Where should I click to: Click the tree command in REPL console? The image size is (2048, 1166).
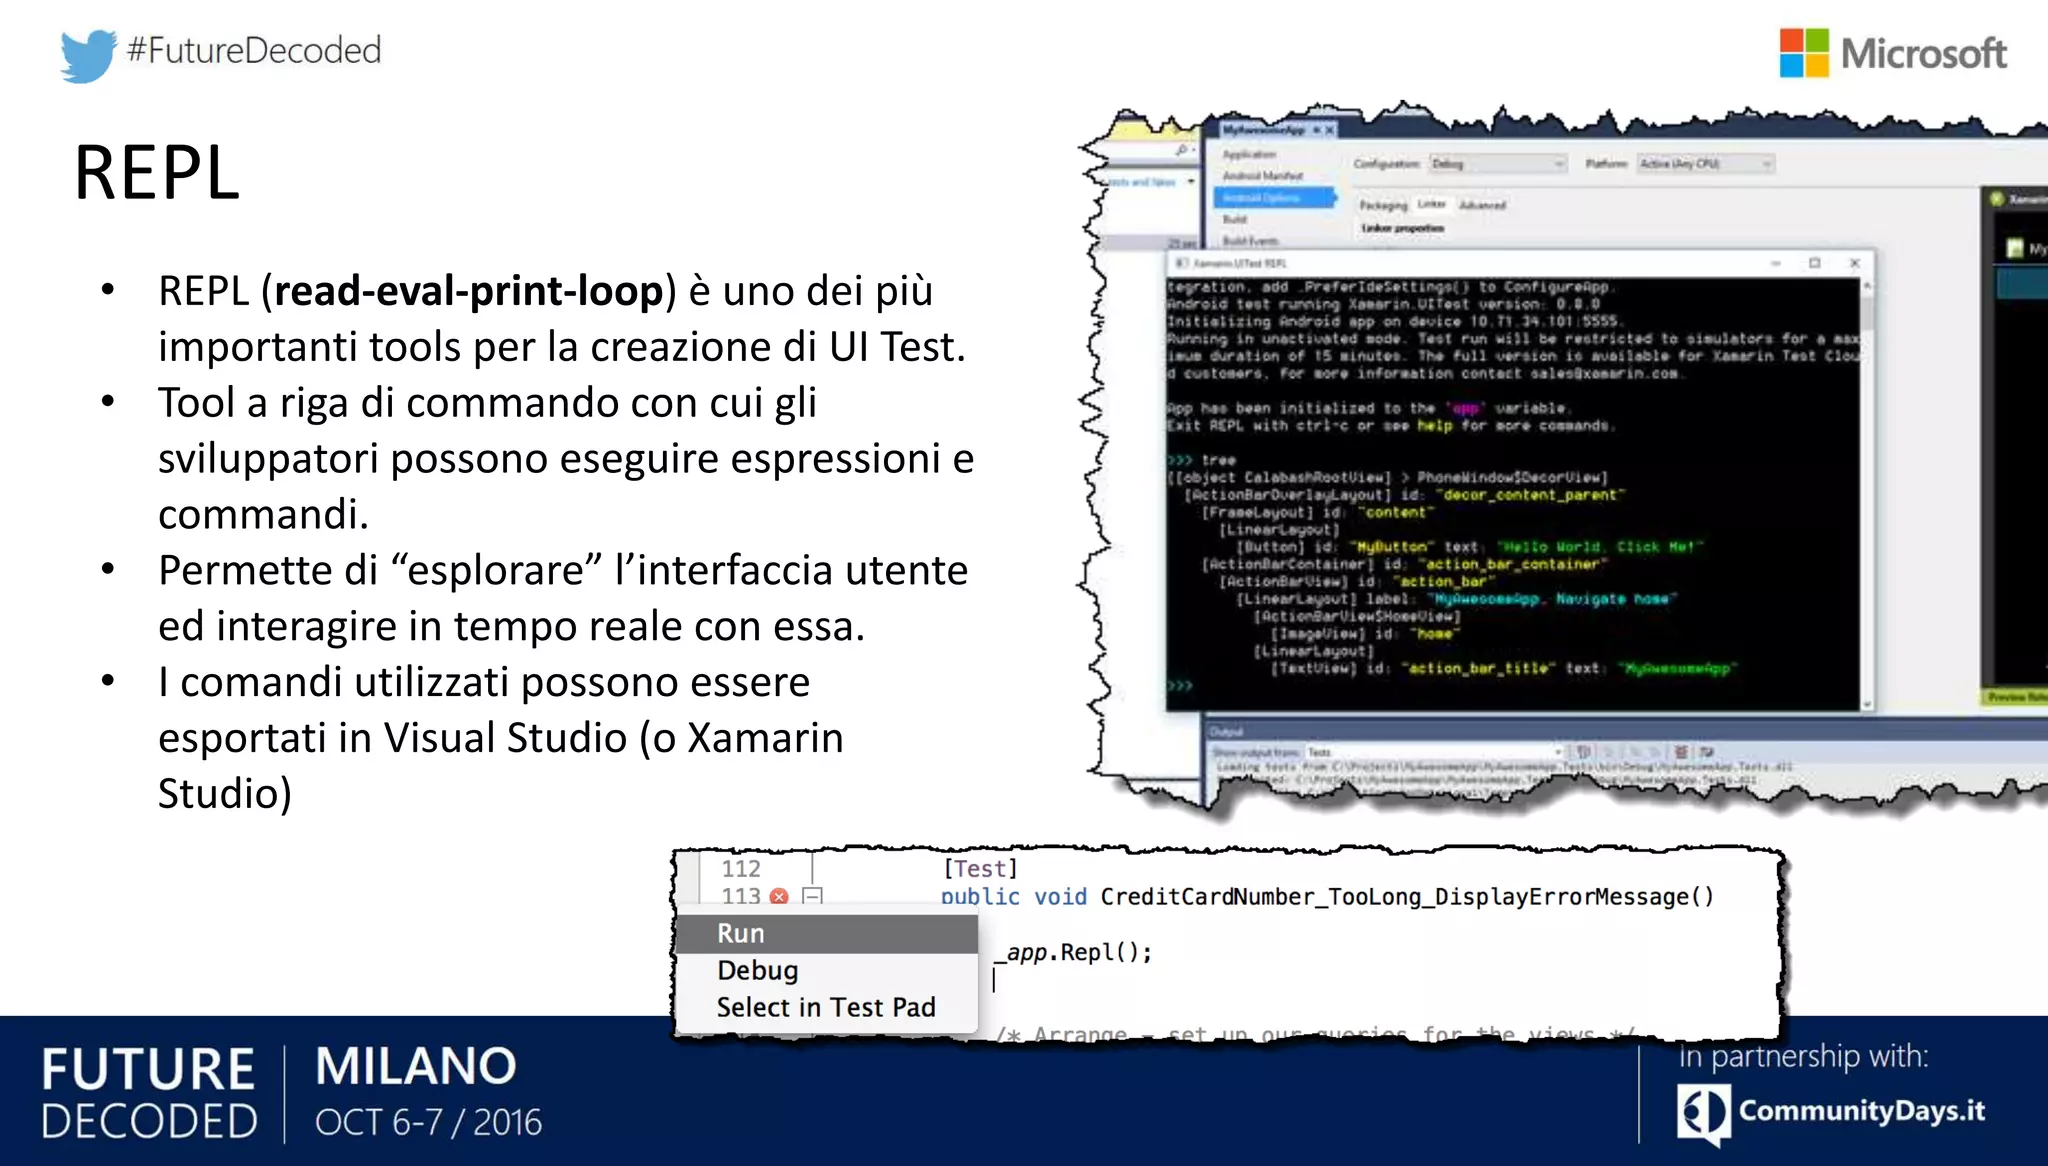pos(1219,460)
